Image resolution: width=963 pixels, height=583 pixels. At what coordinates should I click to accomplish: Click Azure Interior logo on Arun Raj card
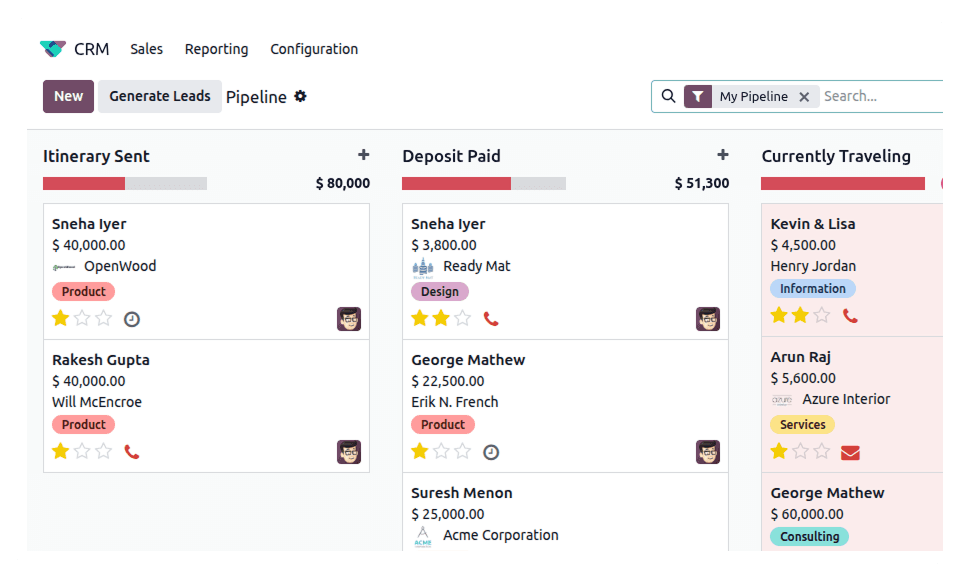[782, 400]
